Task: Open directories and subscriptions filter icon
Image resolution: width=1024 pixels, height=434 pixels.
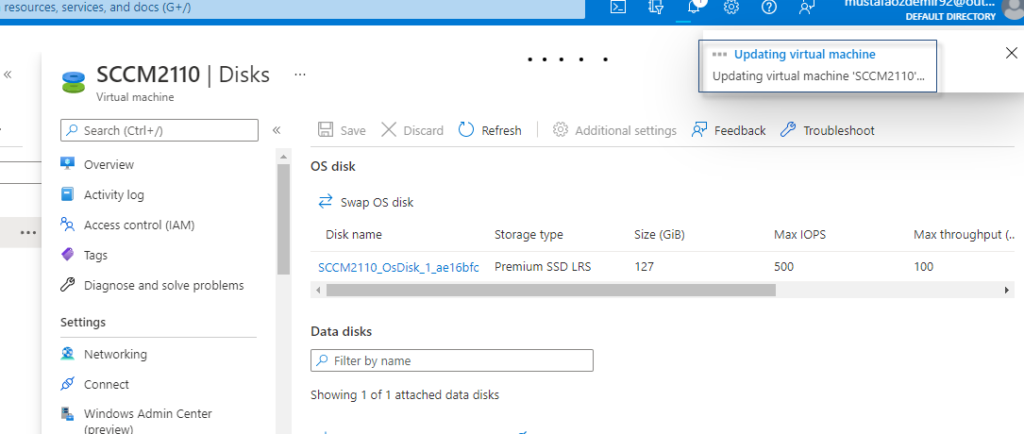Action: pos(656,7)
